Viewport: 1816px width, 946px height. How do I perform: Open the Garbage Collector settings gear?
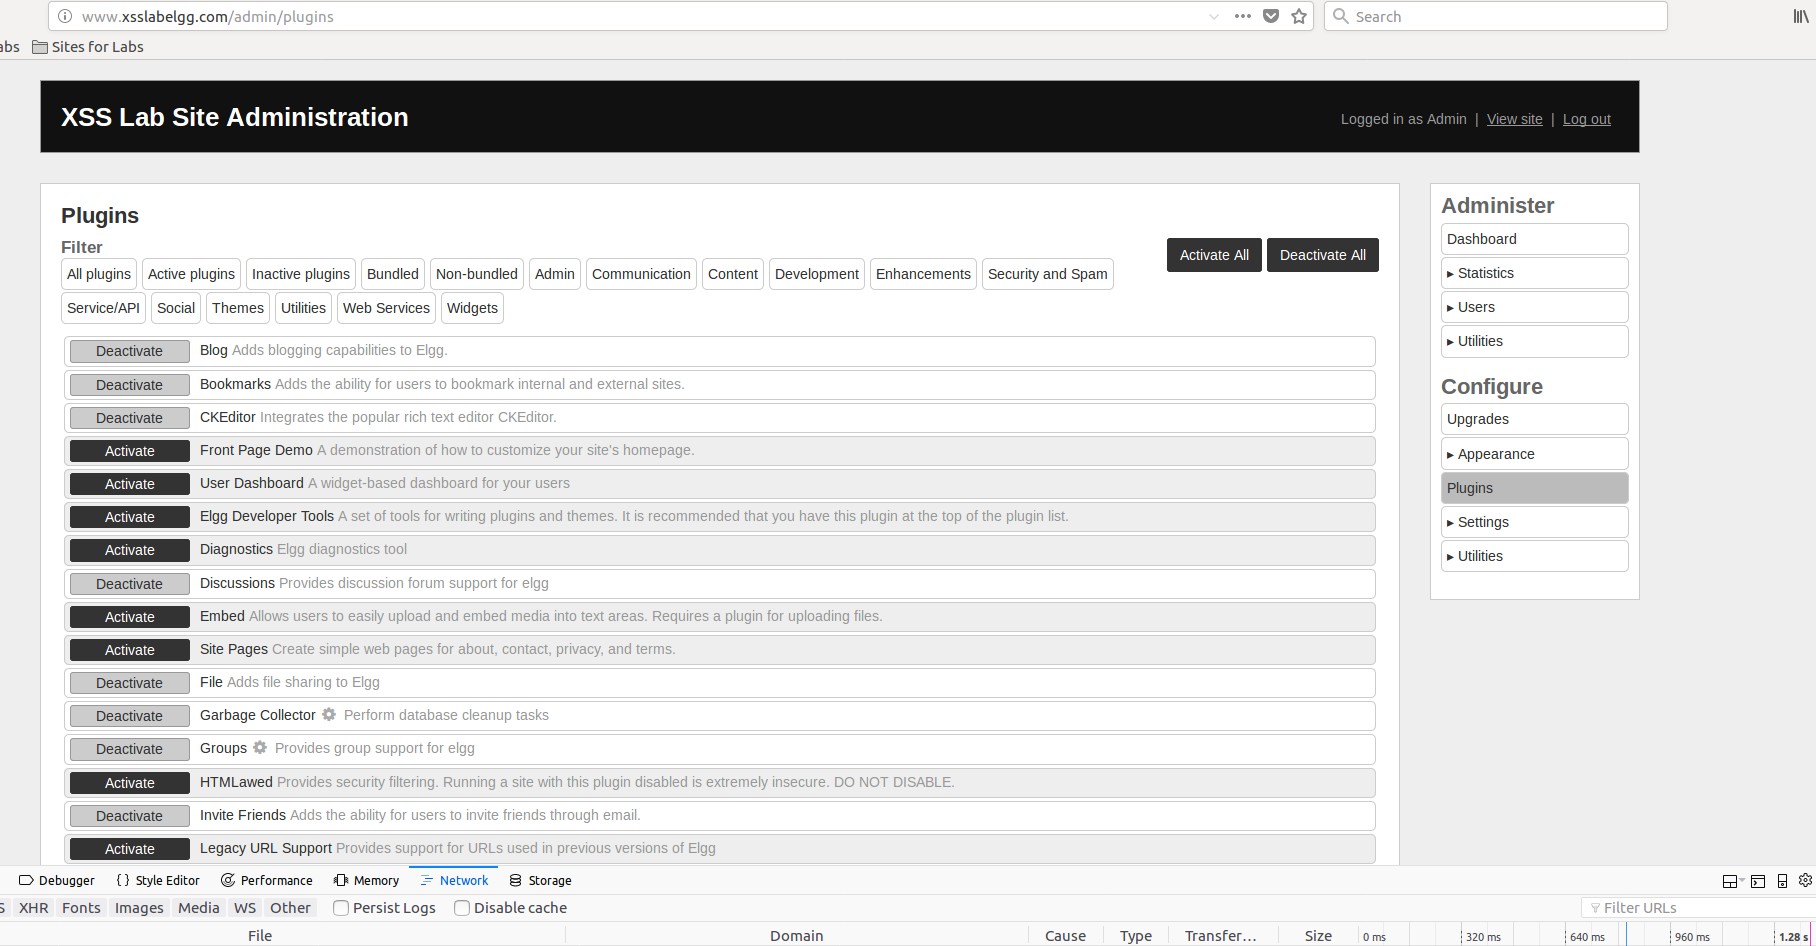coord(329,714)
